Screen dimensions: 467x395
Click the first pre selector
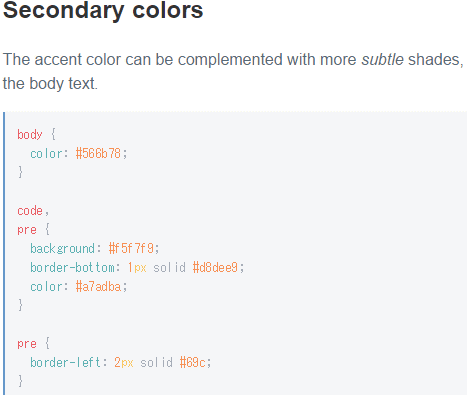coord(27,230)
